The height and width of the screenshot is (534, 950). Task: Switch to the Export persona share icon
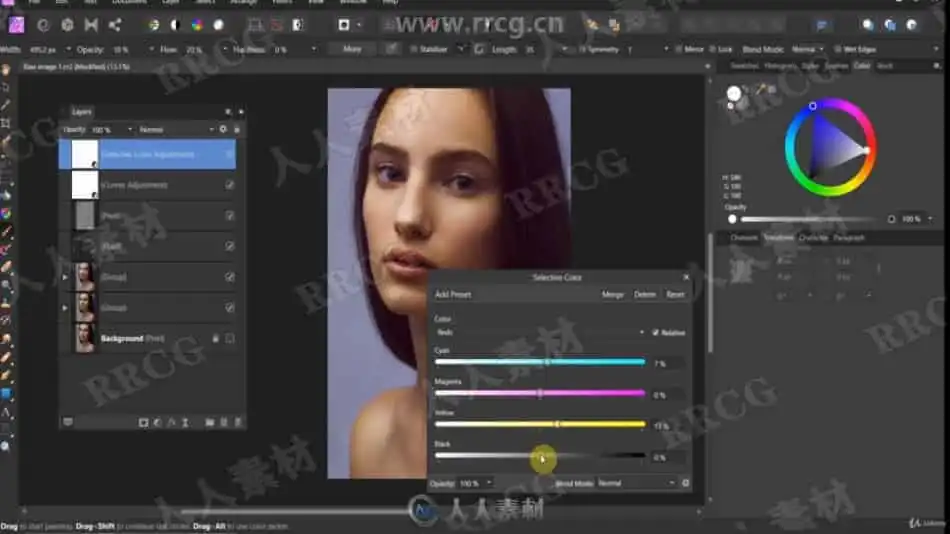(115, 25)
